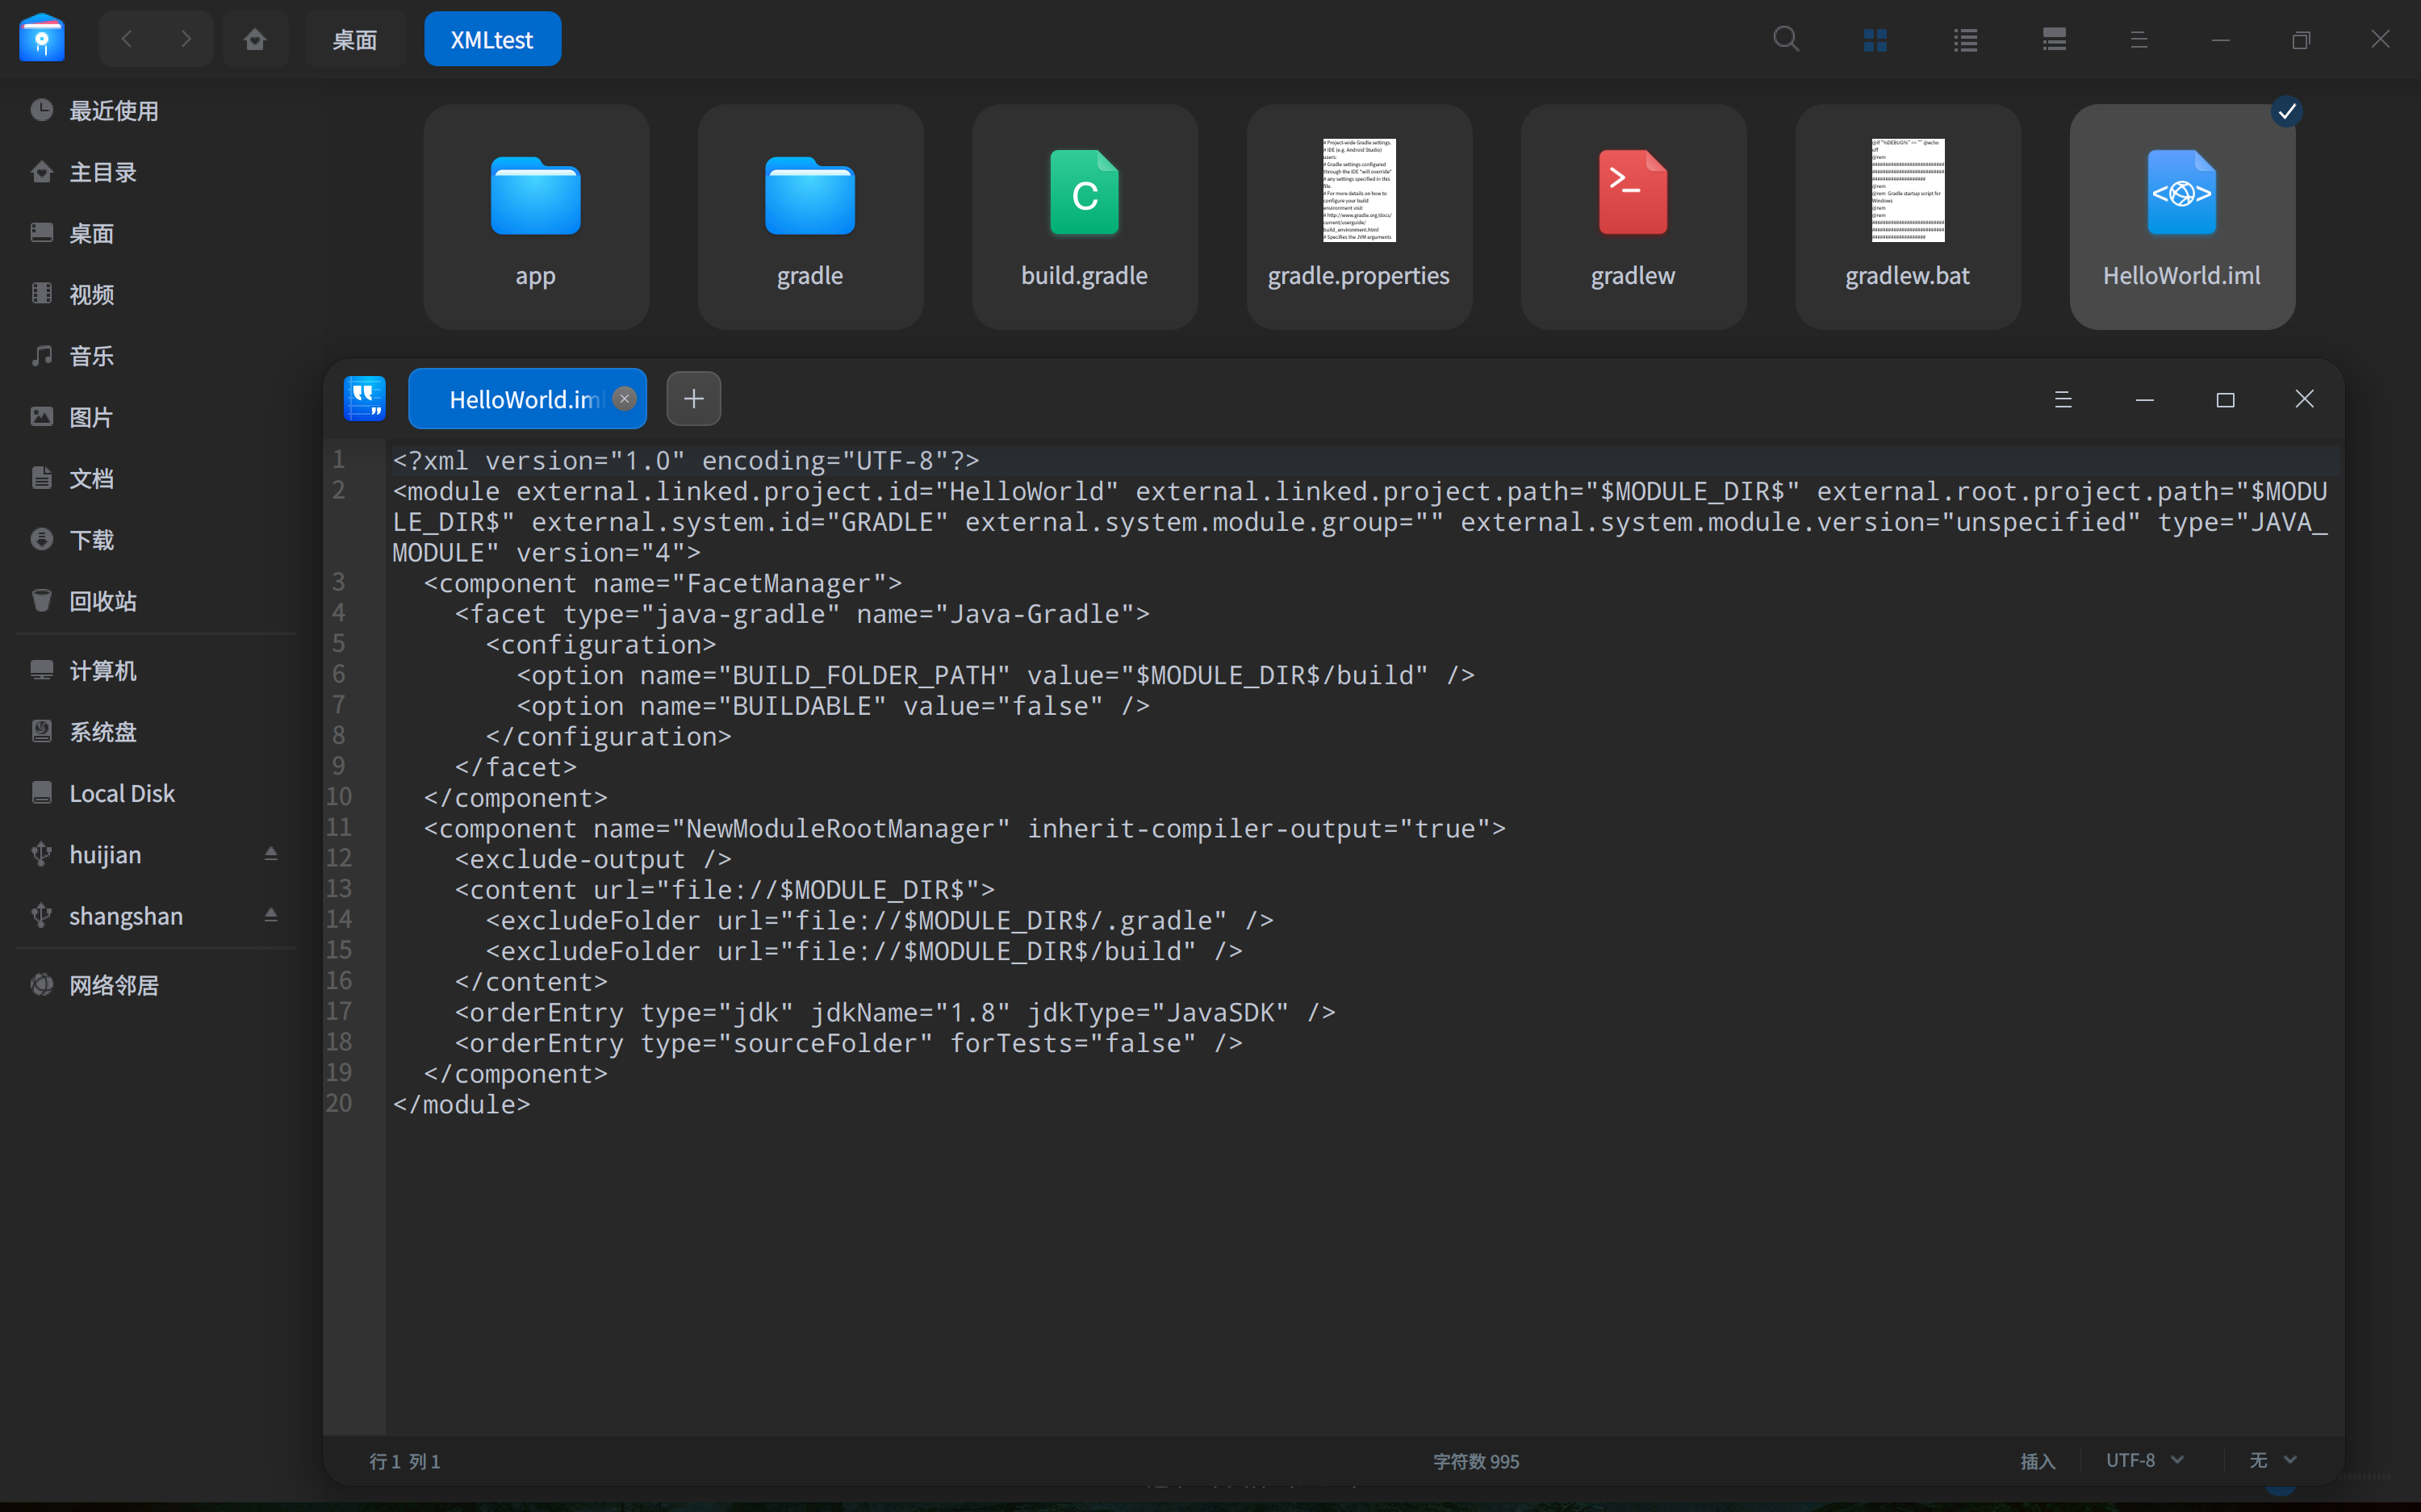2421x1512 pixels.
Task: Close the HelloWorld.iml editor tab
Action: click(624, 399)
